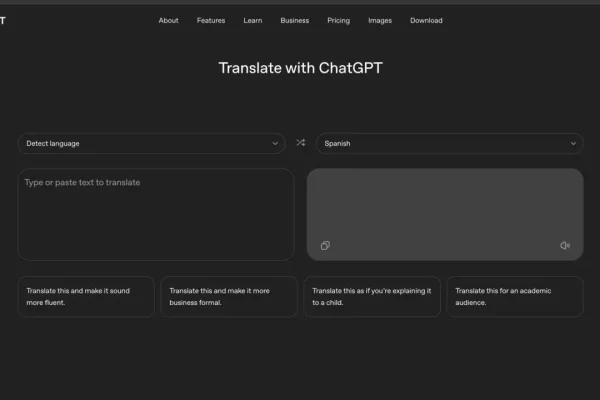Choose the 'sound more fluent' translation prompt
Viewport: 600px width, 400px height.
pyautogui.click(x=86, y=296)
